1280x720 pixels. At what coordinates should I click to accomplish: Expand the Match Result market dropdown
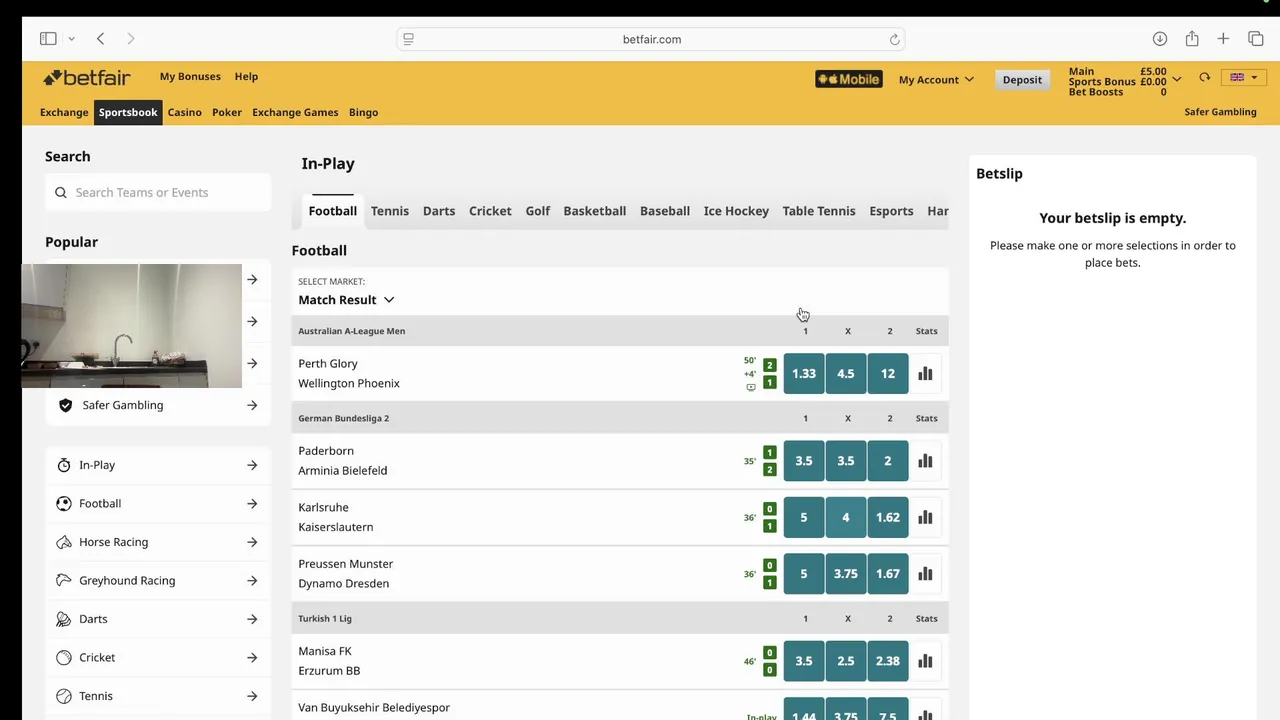pyautogui.click(x=346, y=300)
